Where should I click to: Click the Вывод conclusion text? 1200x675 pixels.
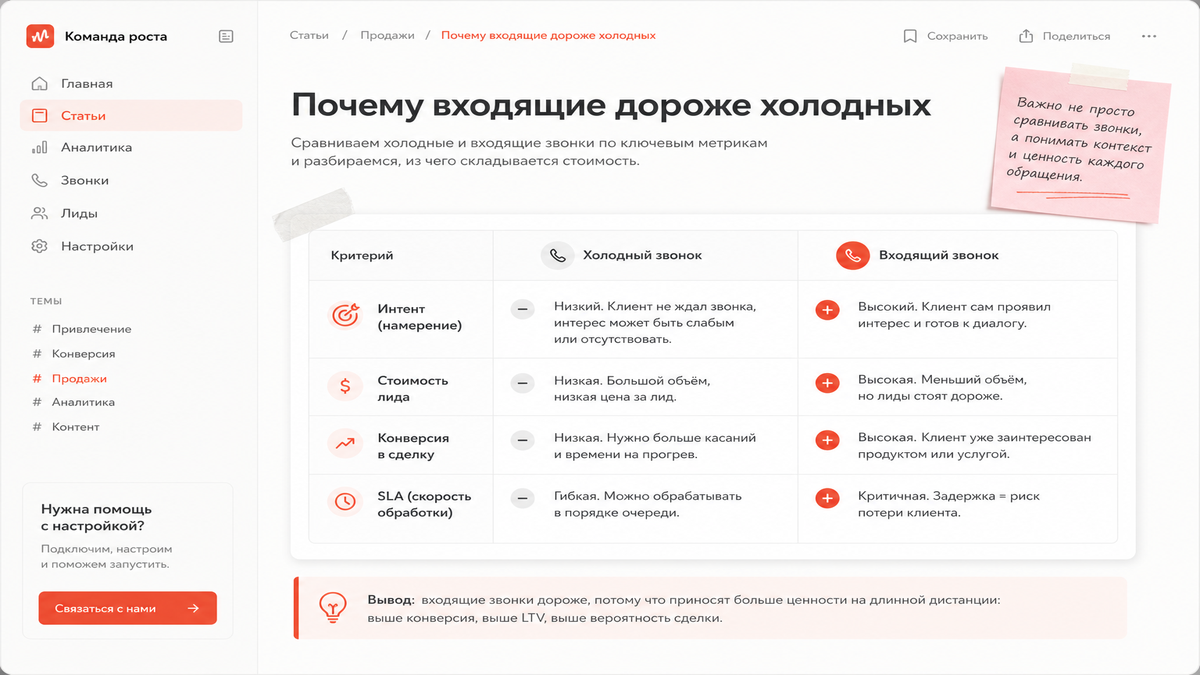(x=683, y=608)
